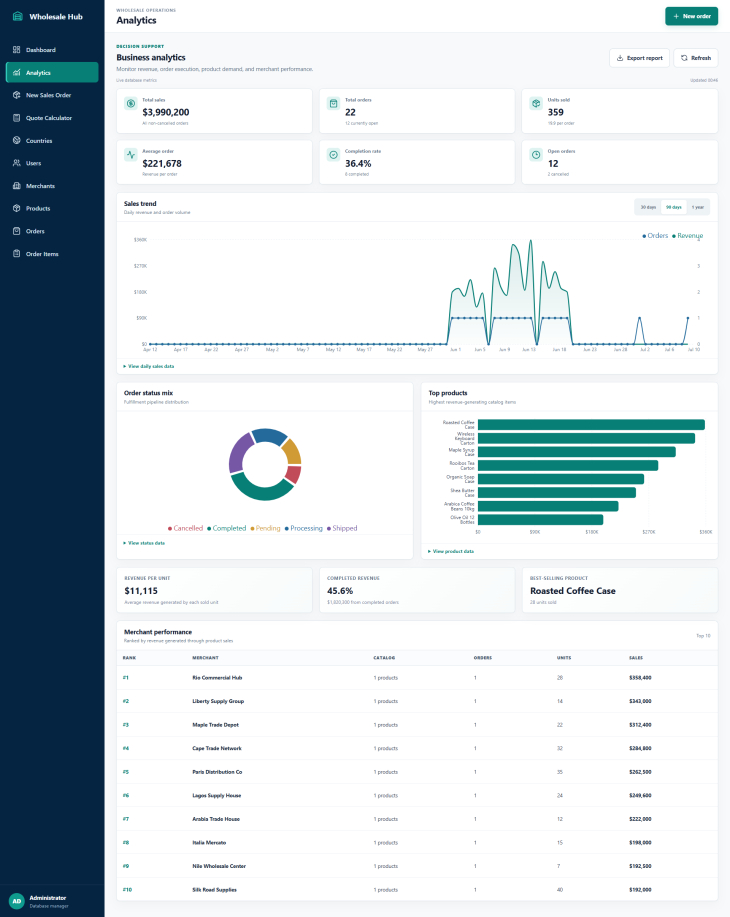
Task: Toggle Cancelled status in donut legend
Action: [185, 528]
